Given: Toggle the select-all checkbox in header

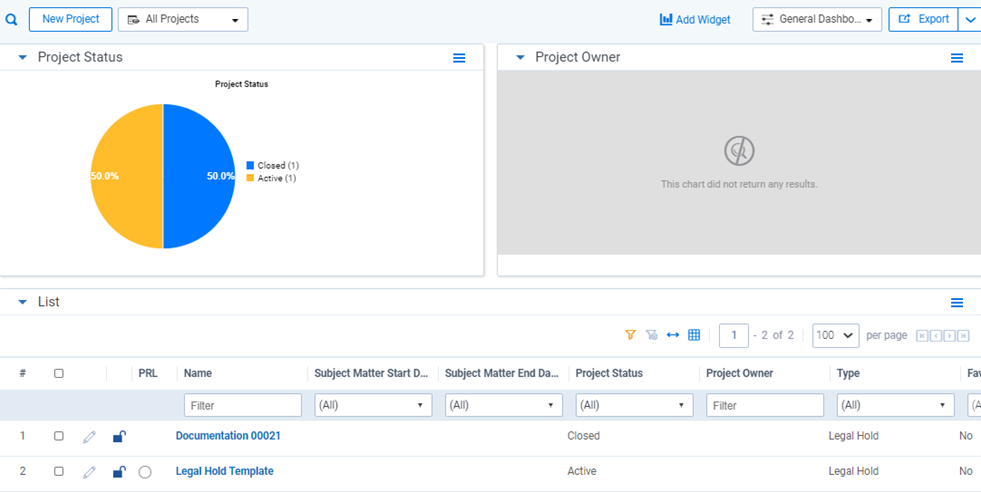Looking at the screenshot, I should tap(58, 374).
